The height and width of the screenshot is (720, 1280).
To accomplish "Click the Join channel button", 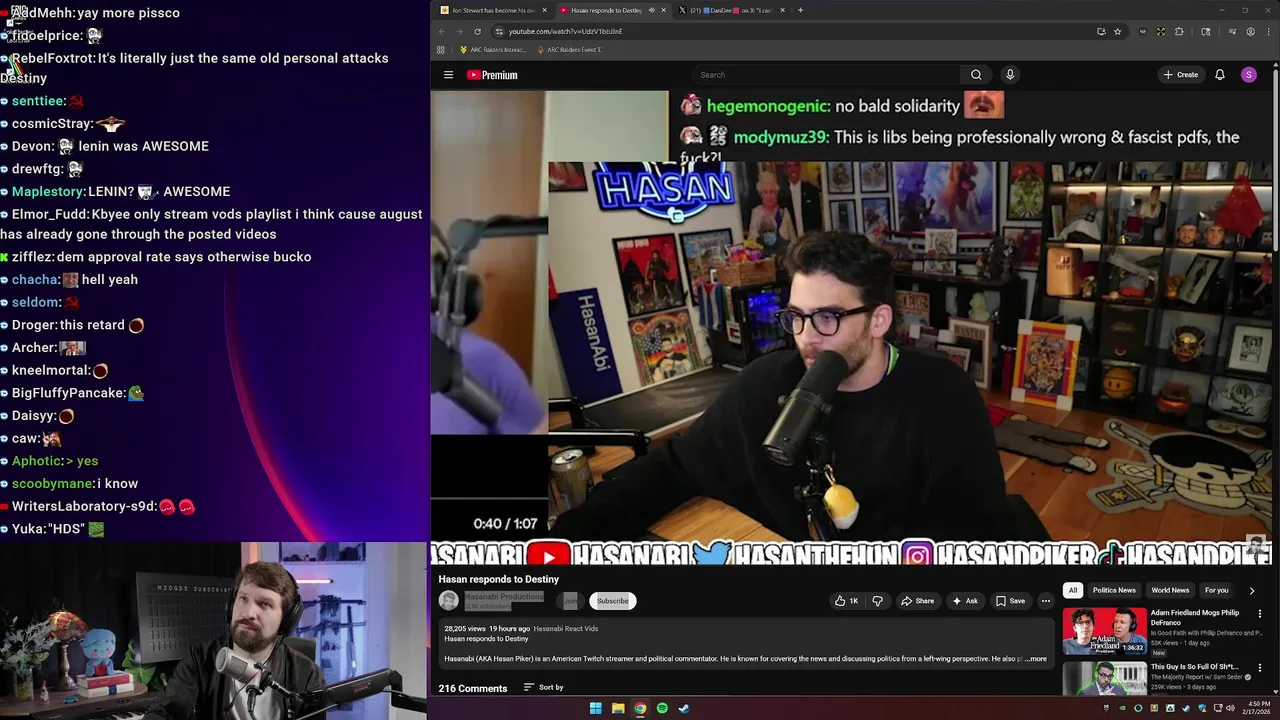I will [x=570, y=601].
